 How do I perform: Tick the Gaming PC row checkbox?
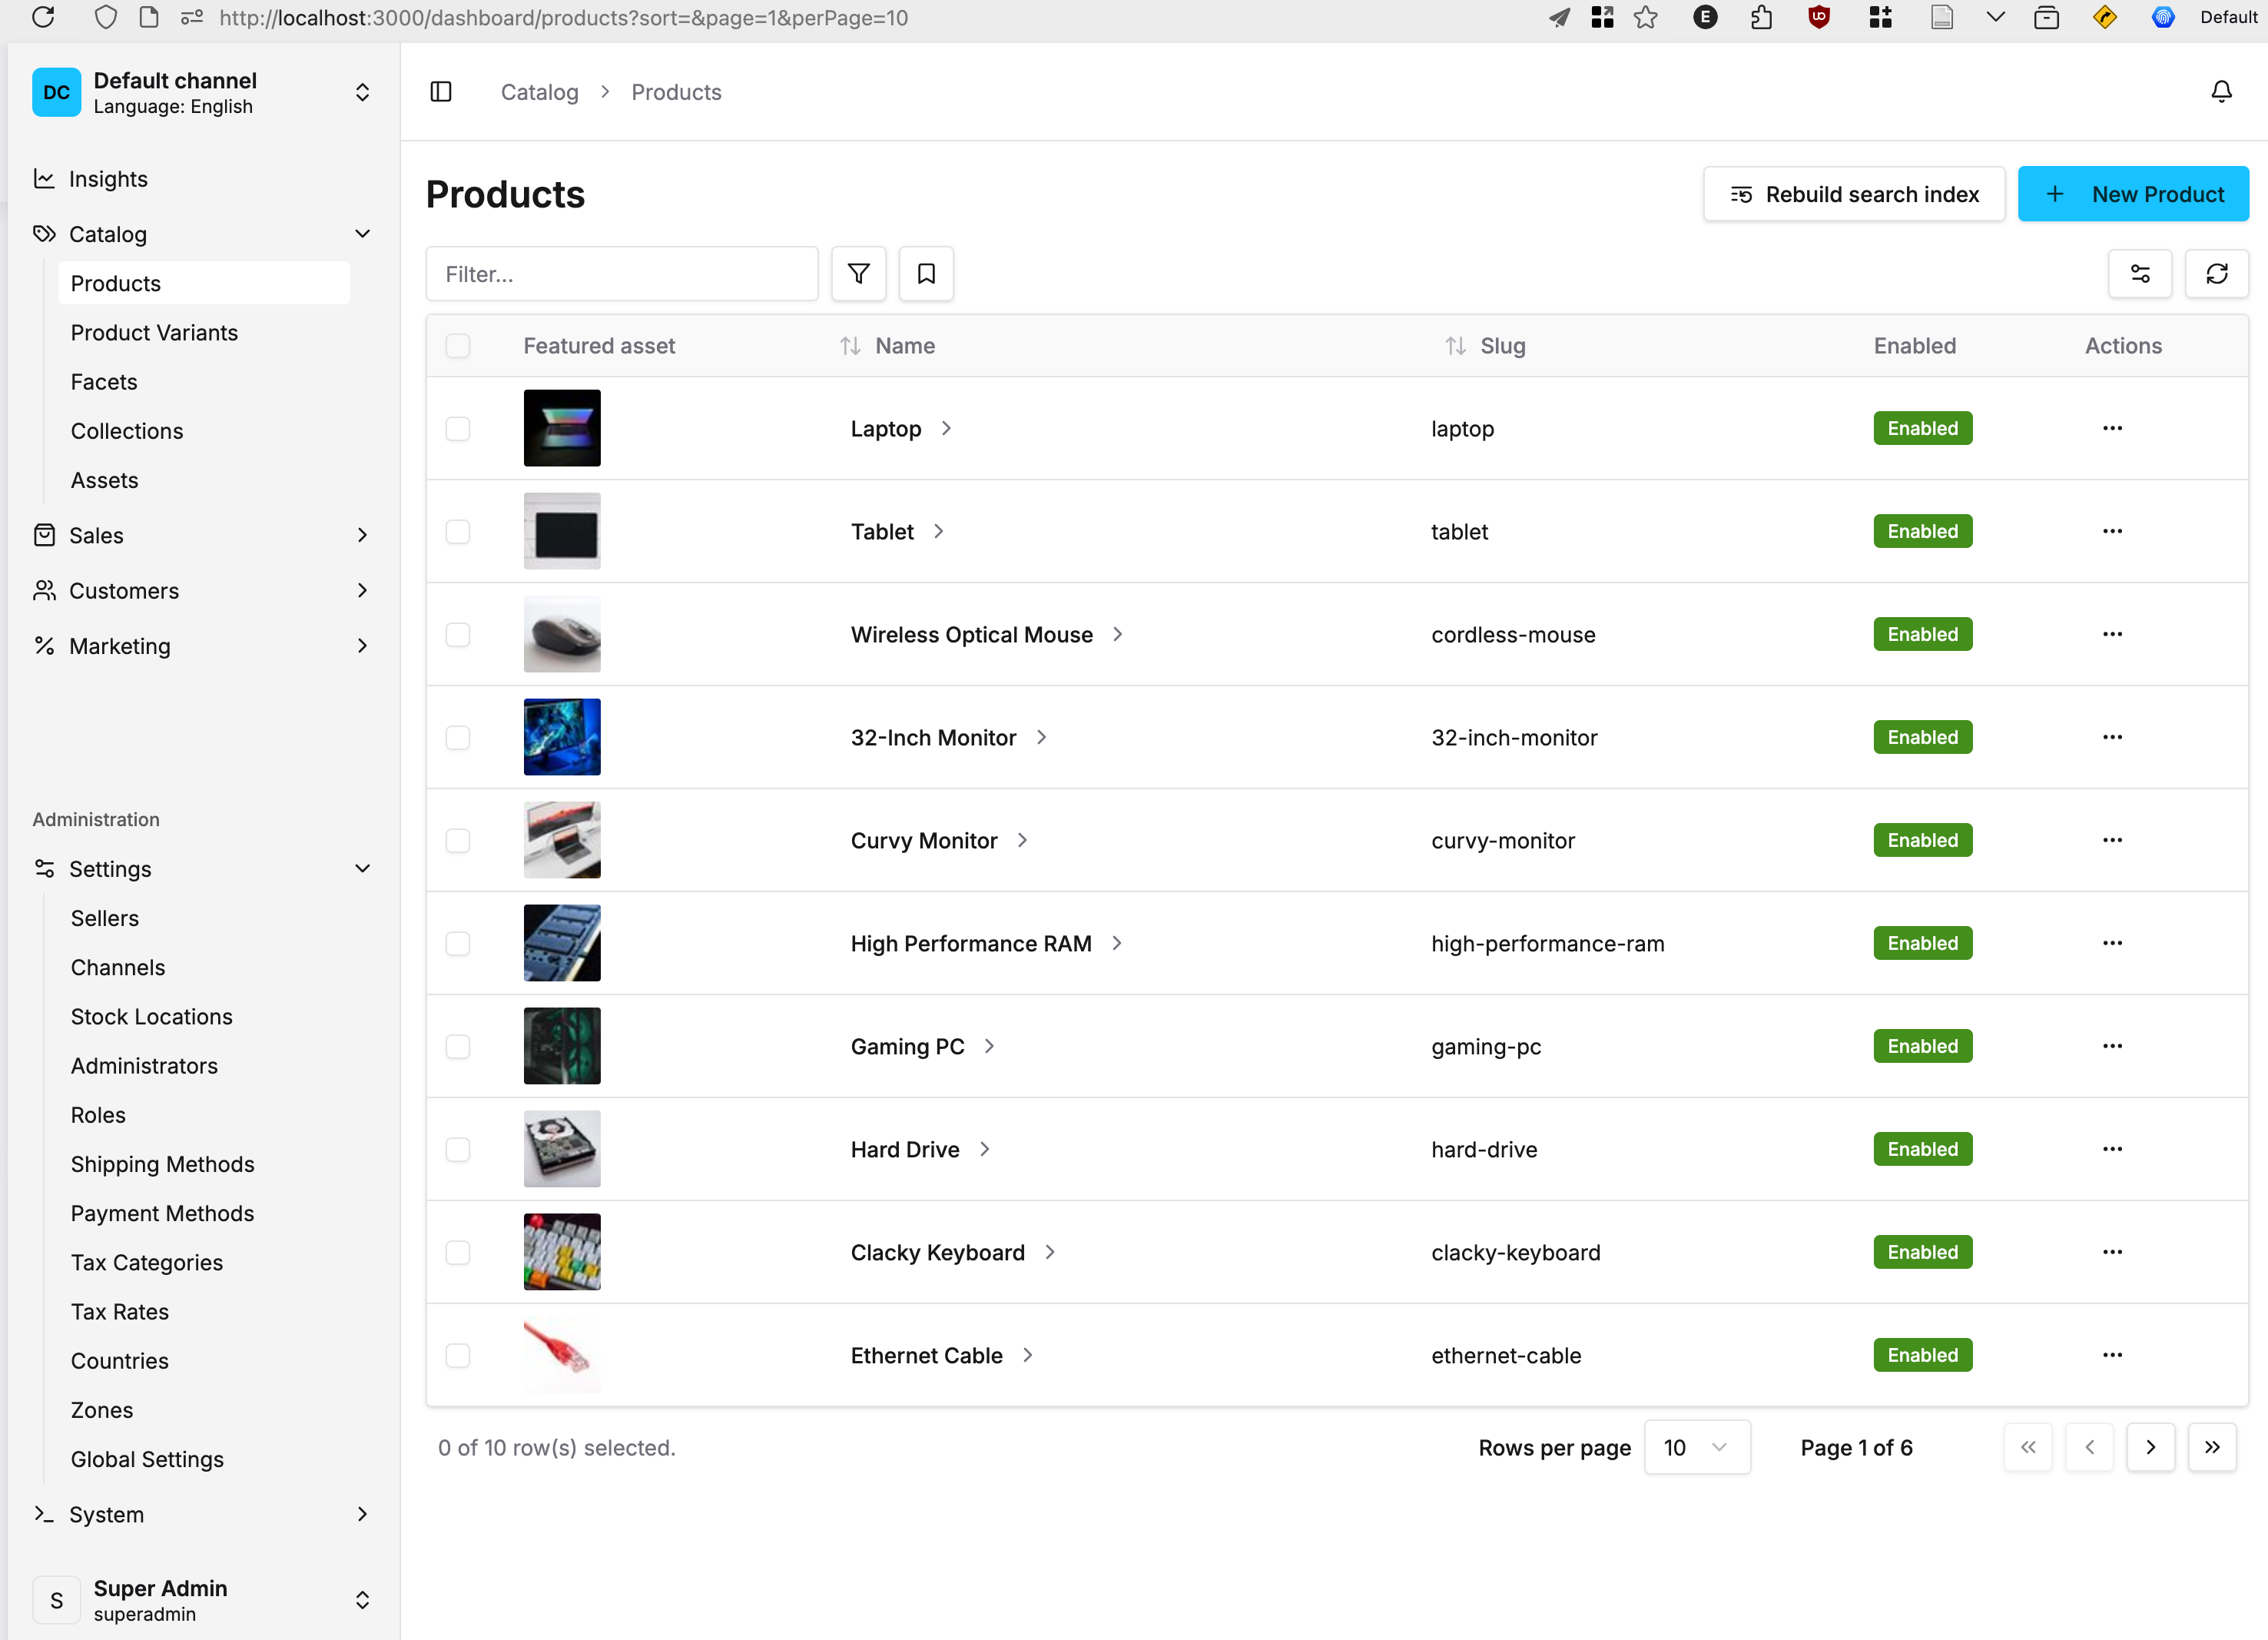[x=458, y=1047]
